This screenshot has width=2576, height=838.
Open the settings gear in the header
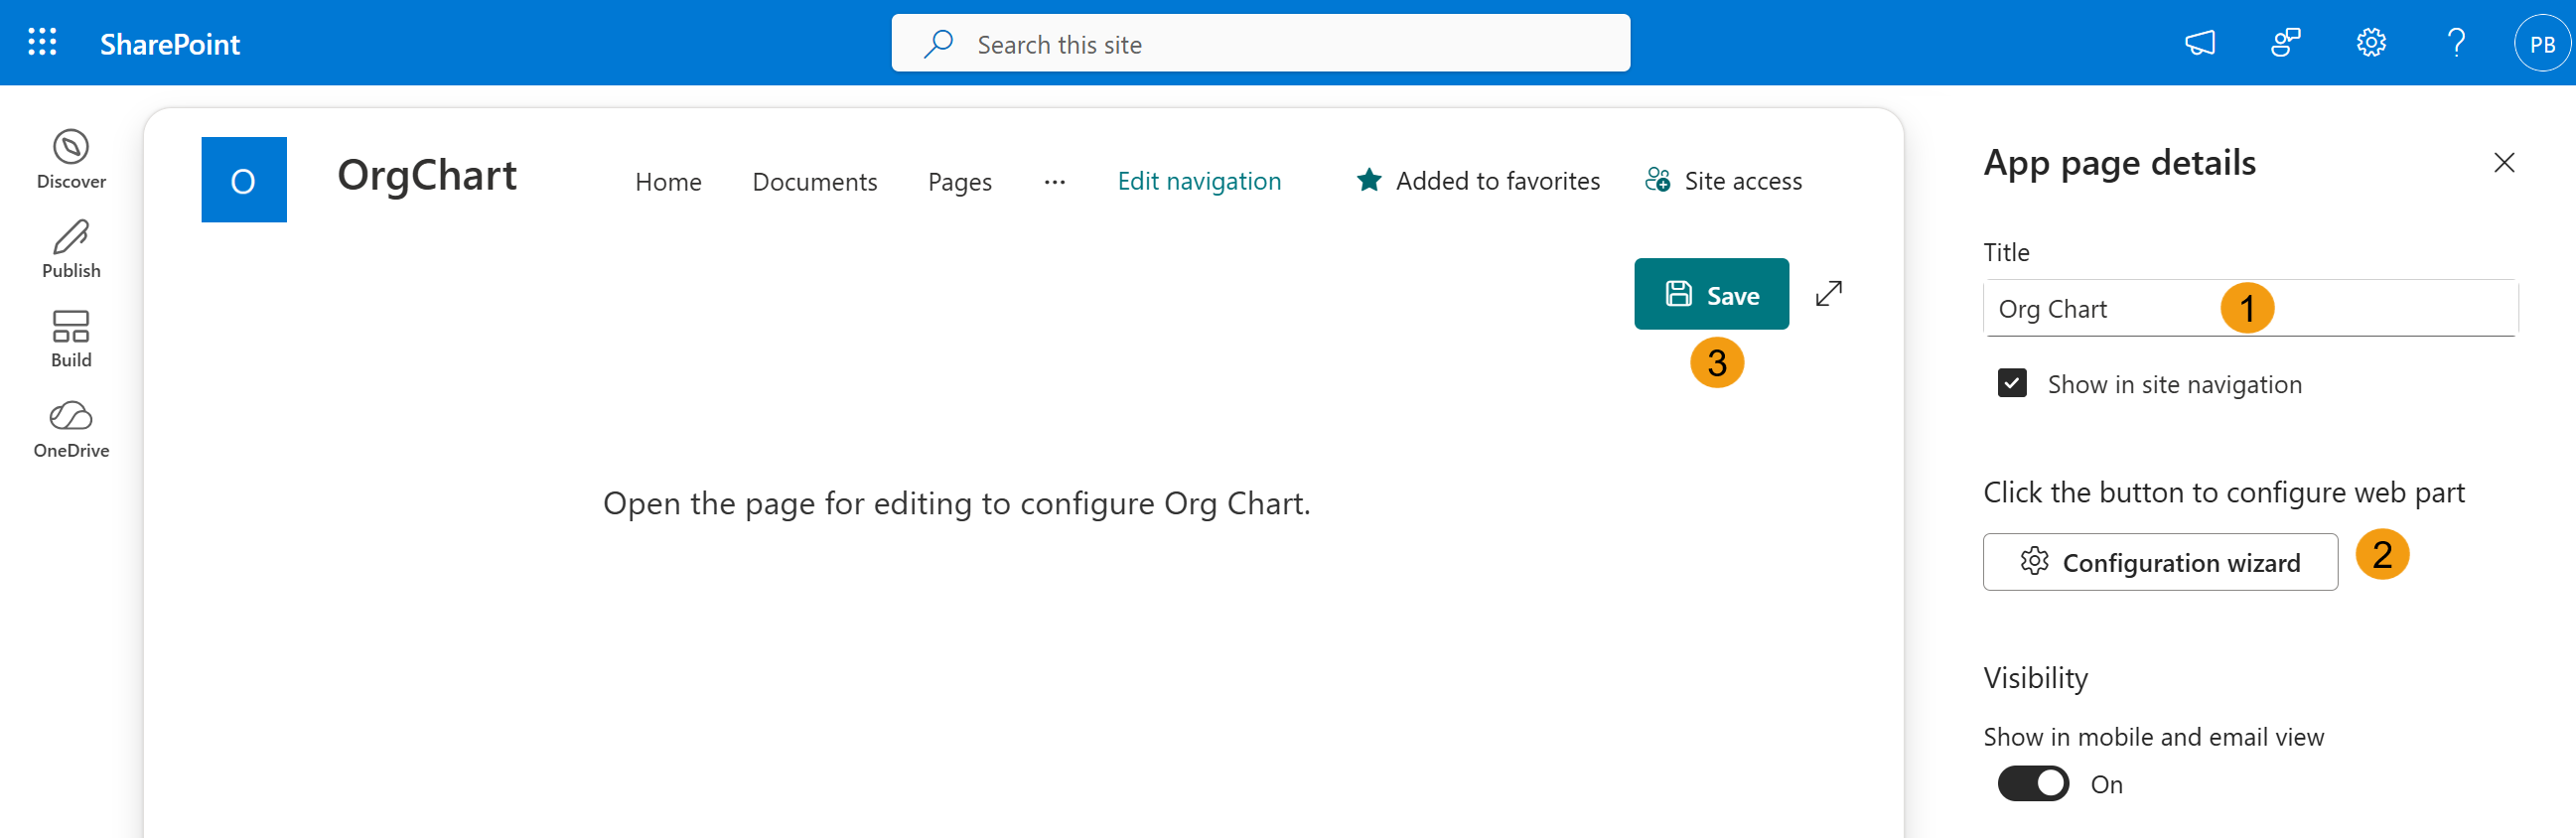coord(2371,43)
